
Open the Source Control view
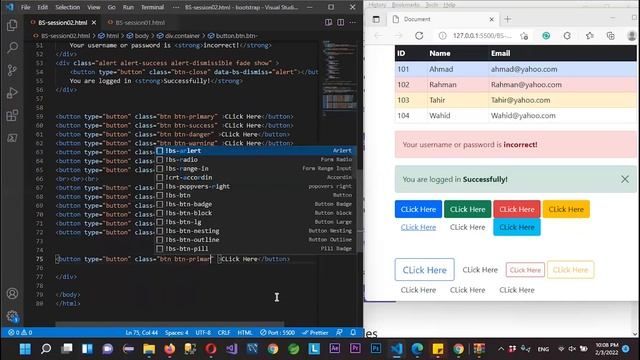(x=12, y=70)
